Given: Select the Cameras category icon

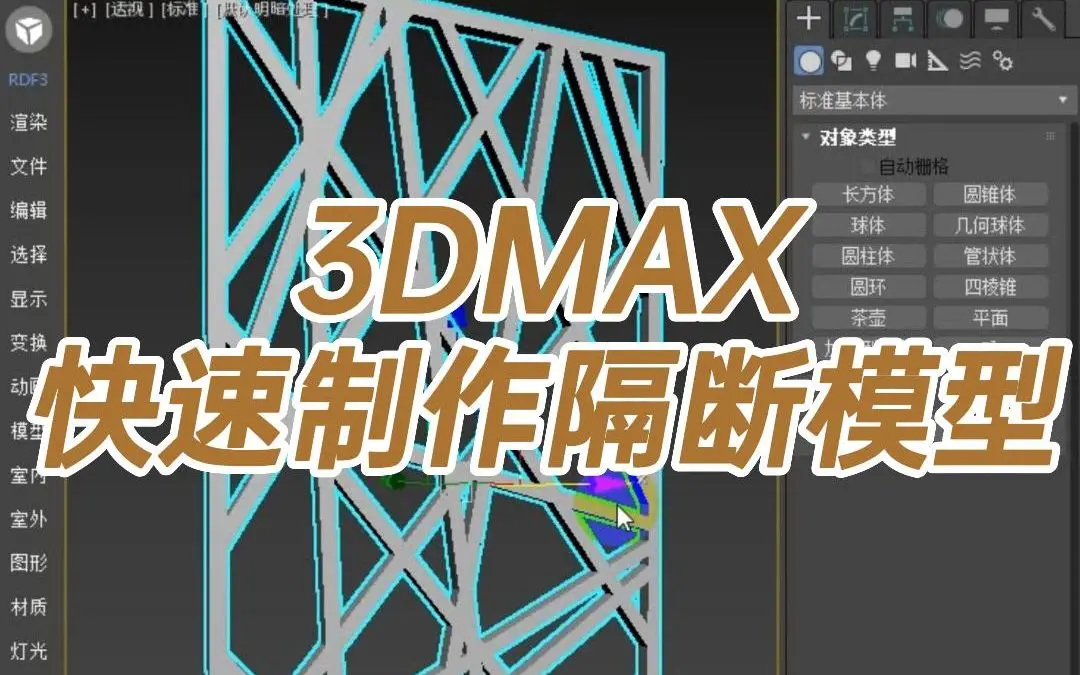Looking at the screenshot, I should 905,61.
